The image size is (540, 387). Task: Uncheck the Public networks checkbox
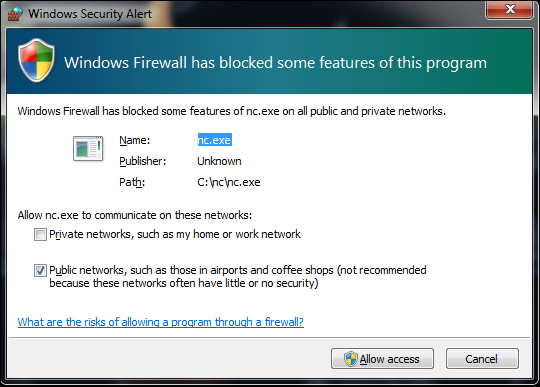[40, 270]
